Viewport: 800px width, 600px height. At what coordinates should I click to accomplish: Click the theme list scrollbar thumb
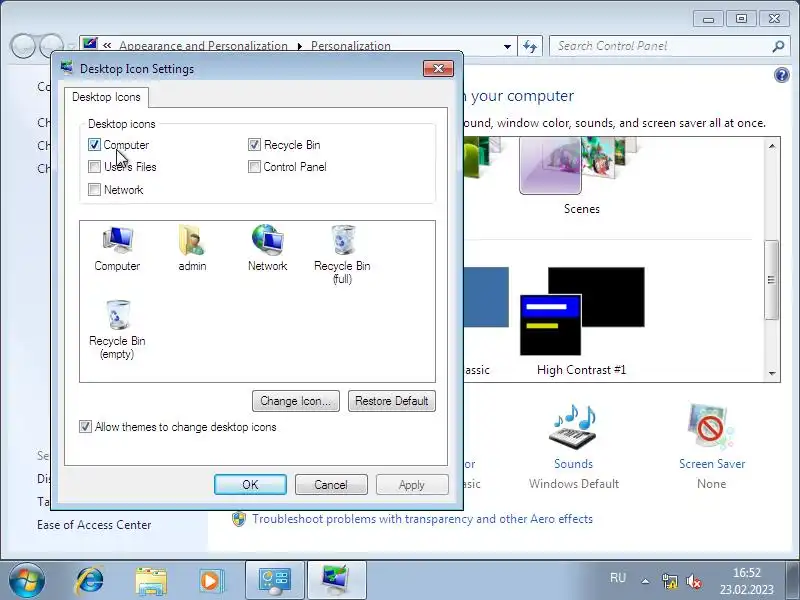(771, 280)
